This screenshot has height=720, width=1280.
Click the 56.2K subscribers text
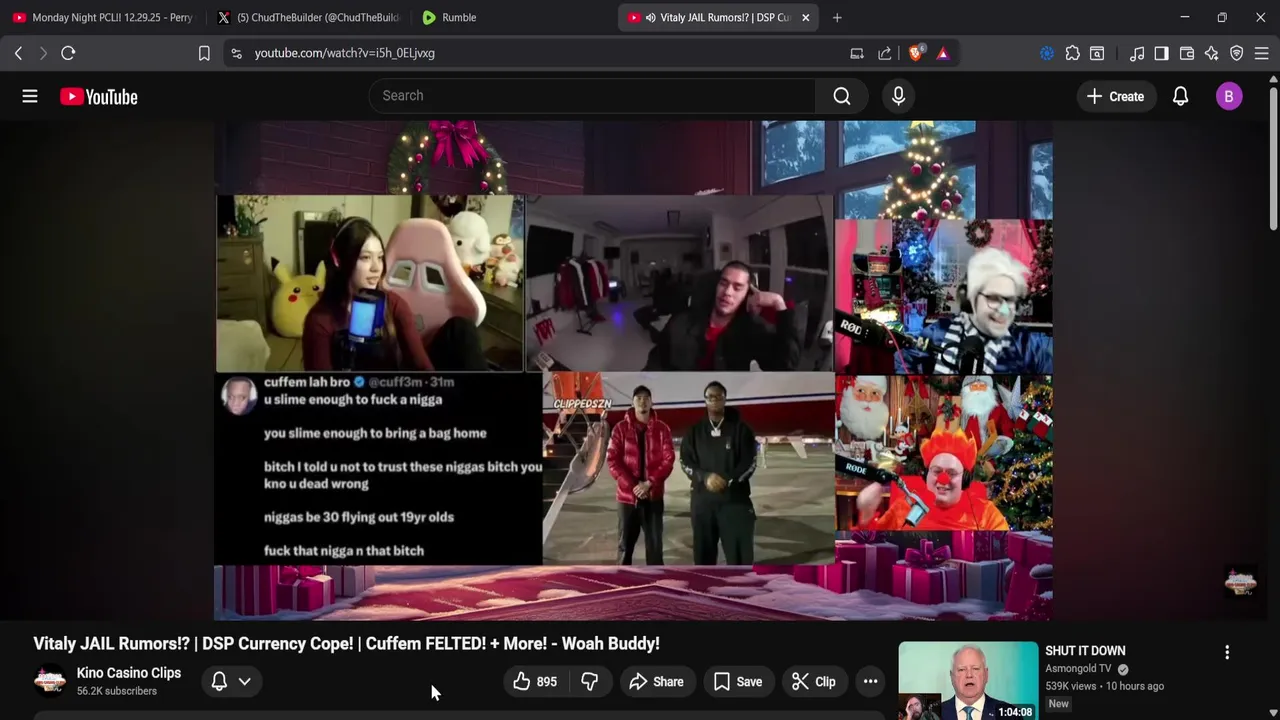[117, 691]
